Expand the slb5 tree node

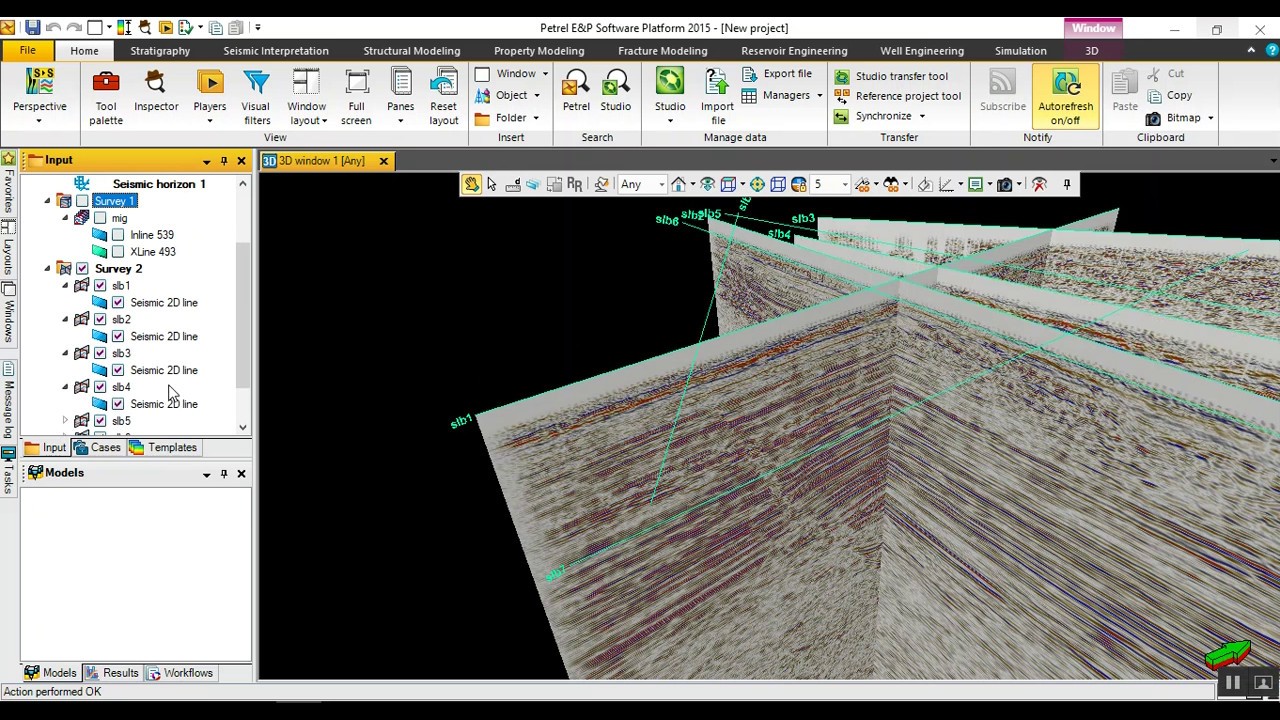pos(65,421)
